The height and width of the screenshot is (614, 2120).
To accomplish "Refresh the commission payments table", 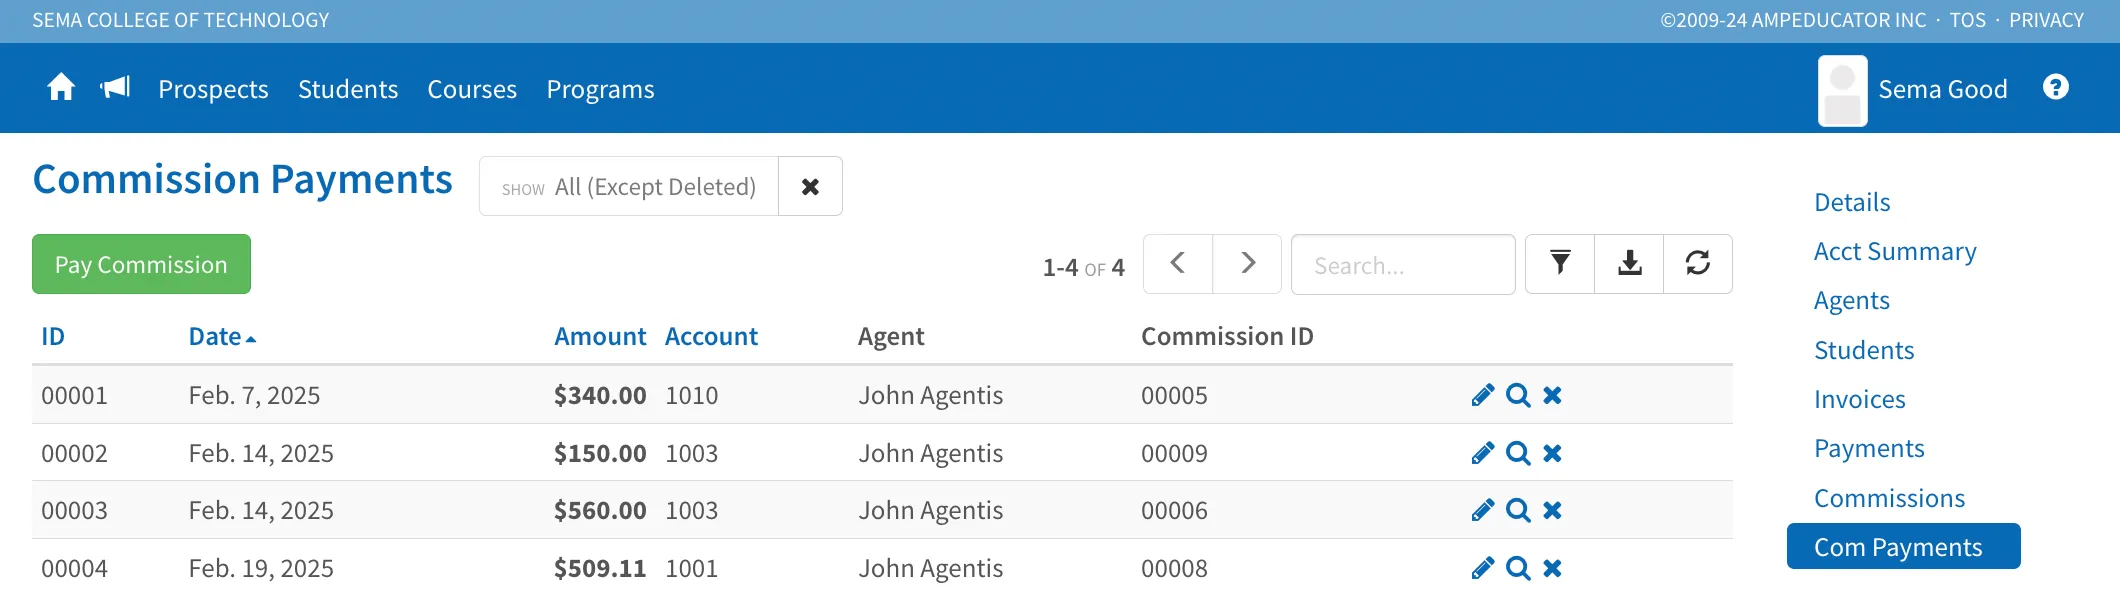I will point(1698,264).
